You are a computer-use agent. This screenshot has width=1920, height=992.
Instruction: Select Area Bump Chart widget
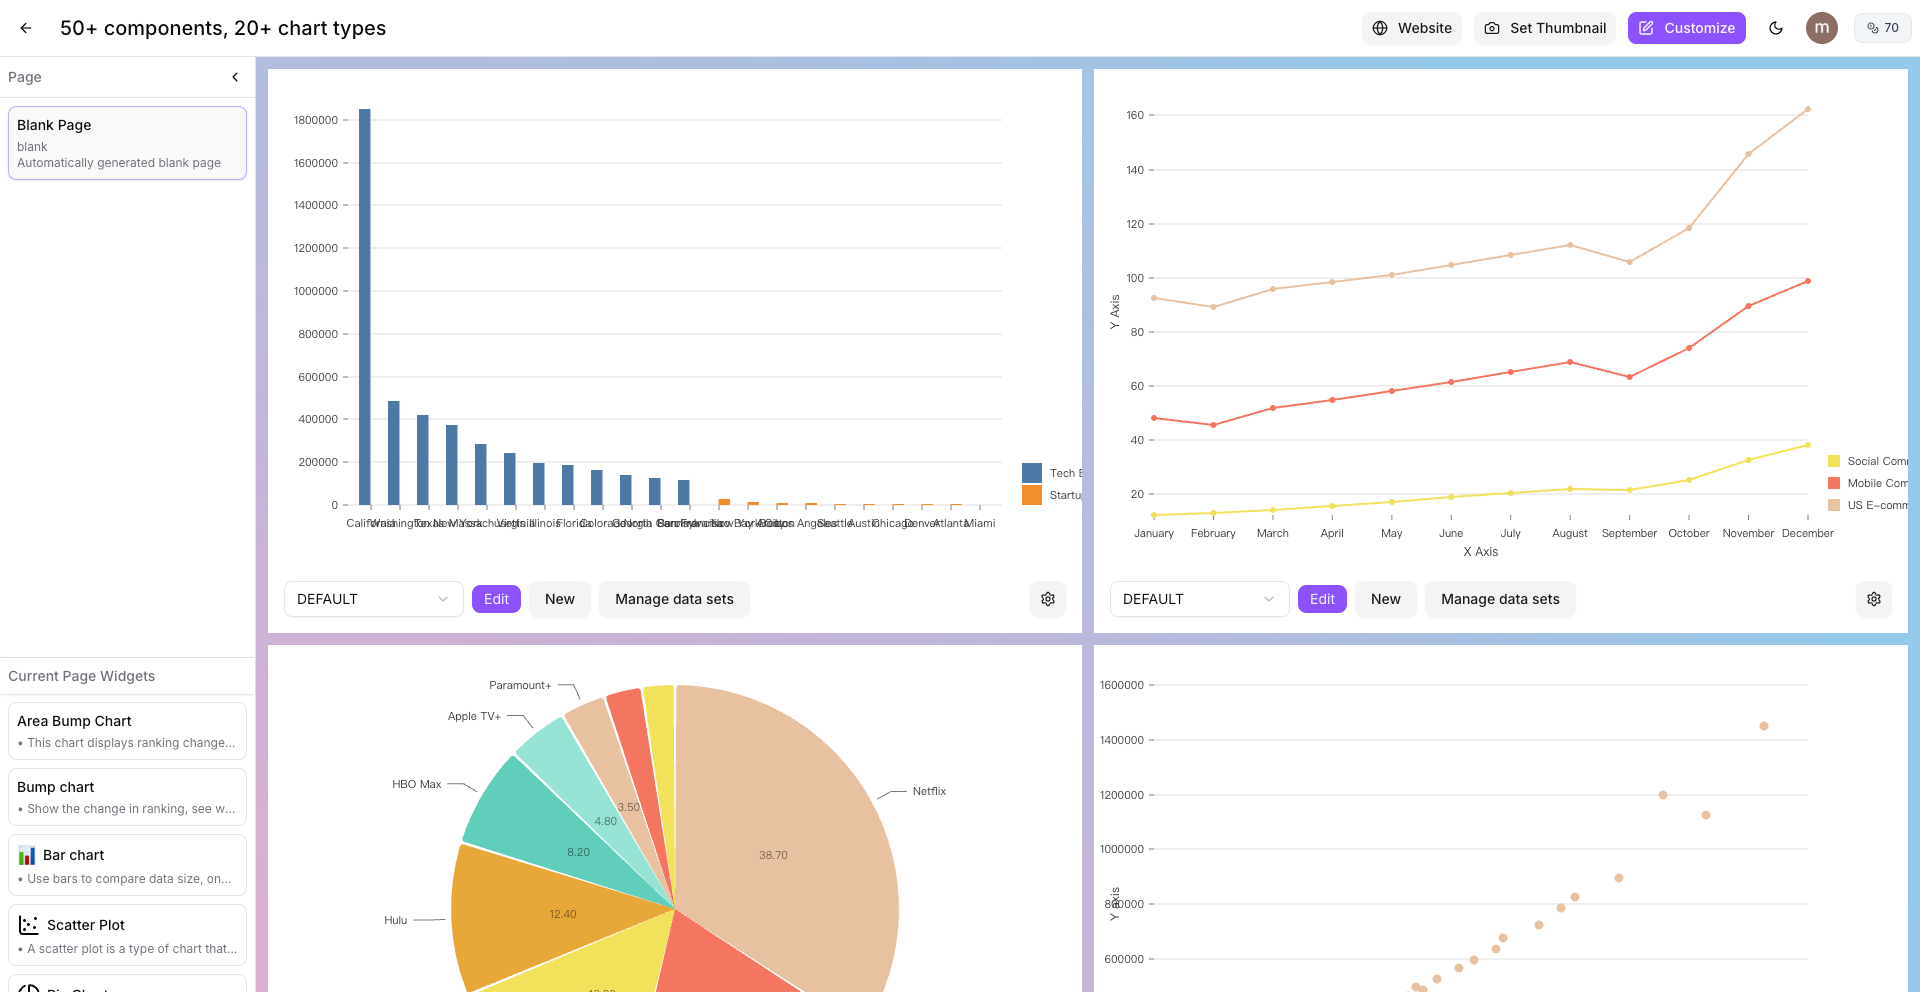coord(127,731)
